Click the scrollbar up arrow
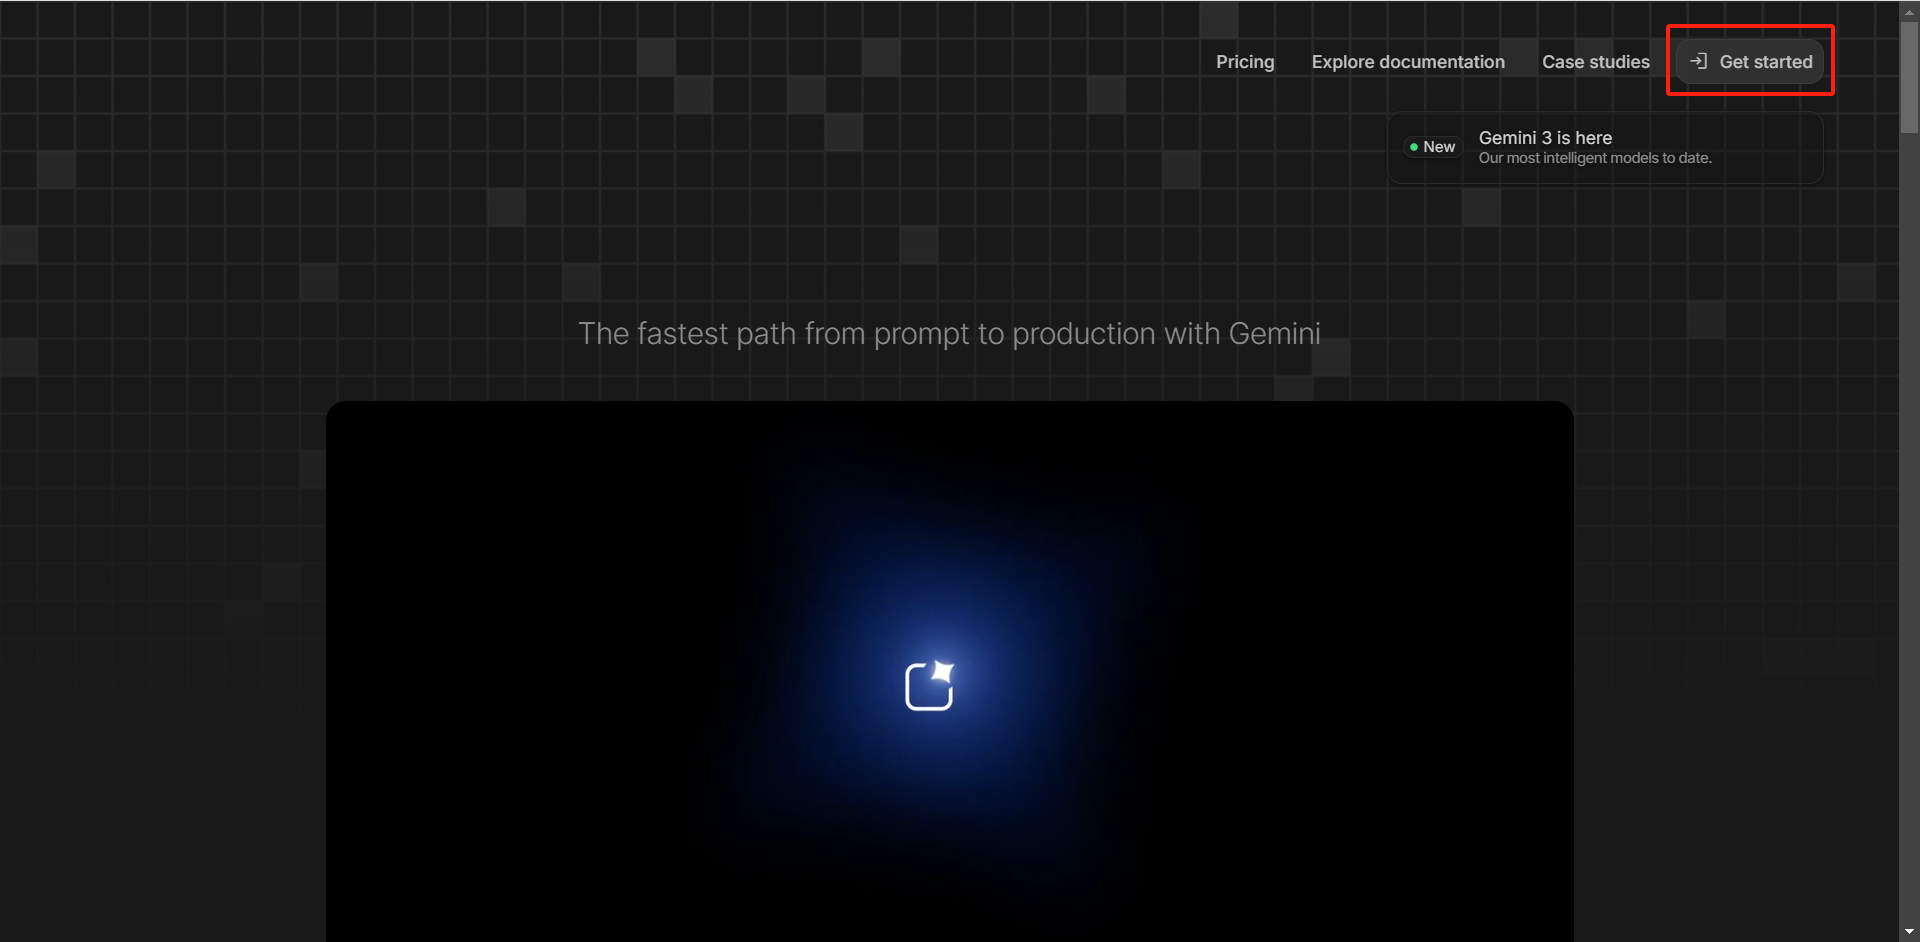 point(1909,11)
